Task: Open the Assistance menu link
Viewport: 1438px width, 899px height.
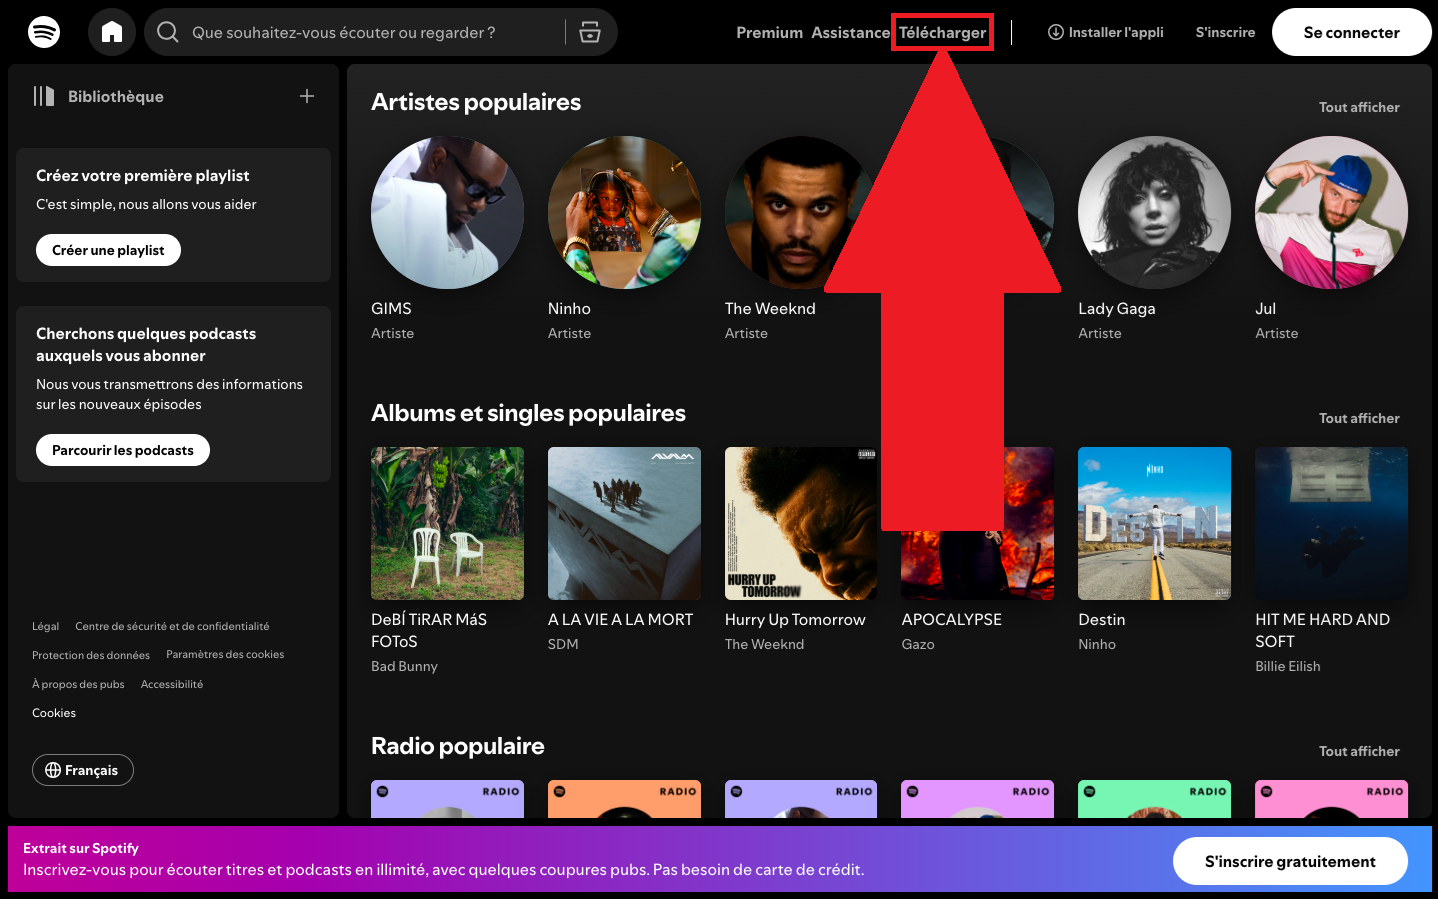Action: (x=850, y=33)
